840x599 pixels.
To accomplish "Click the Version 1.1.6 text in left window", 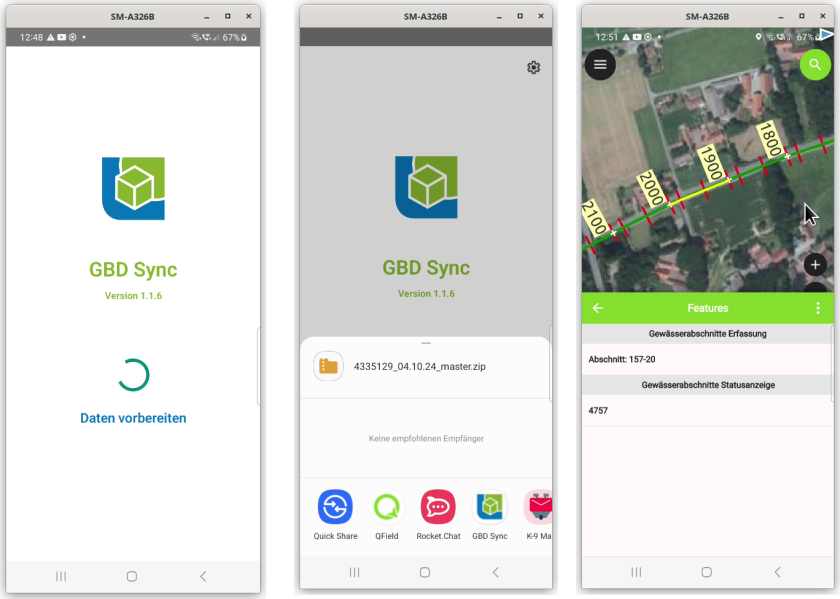I will pos(133,296).
